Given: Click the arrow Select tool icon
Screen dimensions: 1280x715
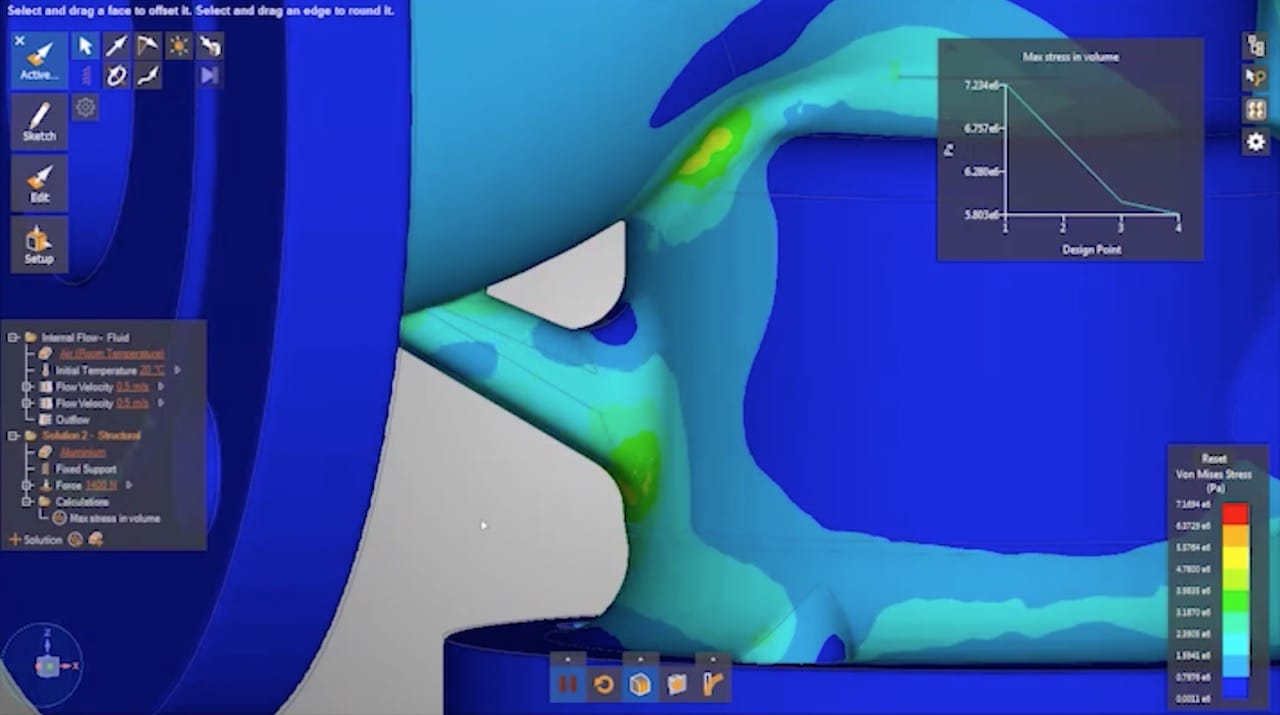Looking at the screenshot, I should 86,46.
